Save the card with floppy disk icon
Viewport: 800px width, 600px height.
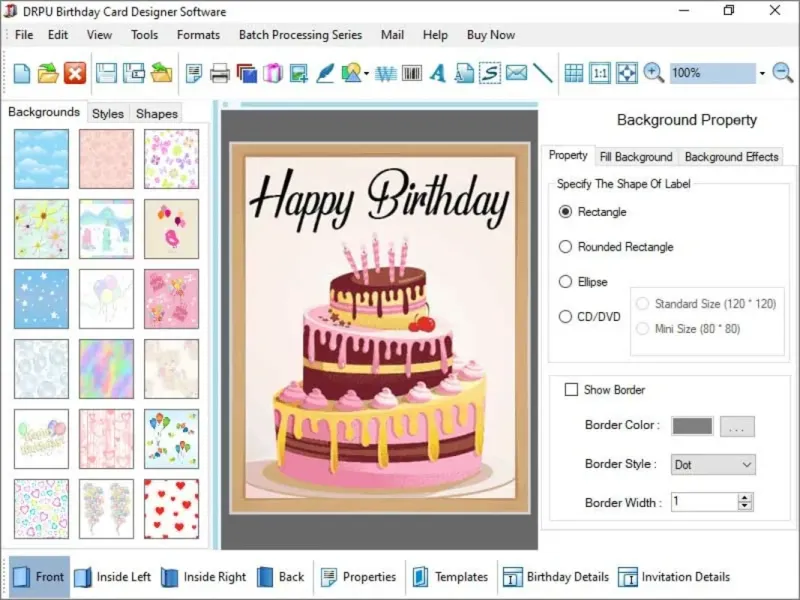click(x=106, y=73)
